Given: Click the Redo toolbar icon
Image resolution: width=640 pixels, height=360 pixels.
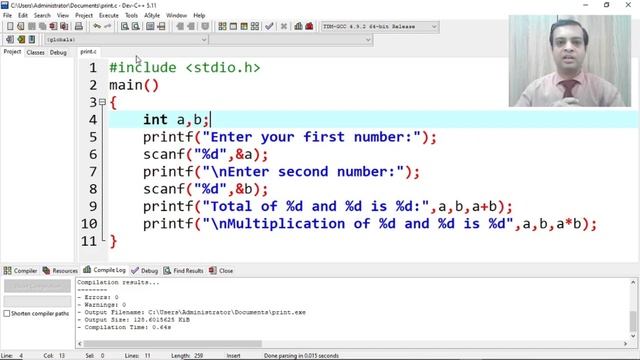Looking at the screenshot, I should tap(107, 27).
